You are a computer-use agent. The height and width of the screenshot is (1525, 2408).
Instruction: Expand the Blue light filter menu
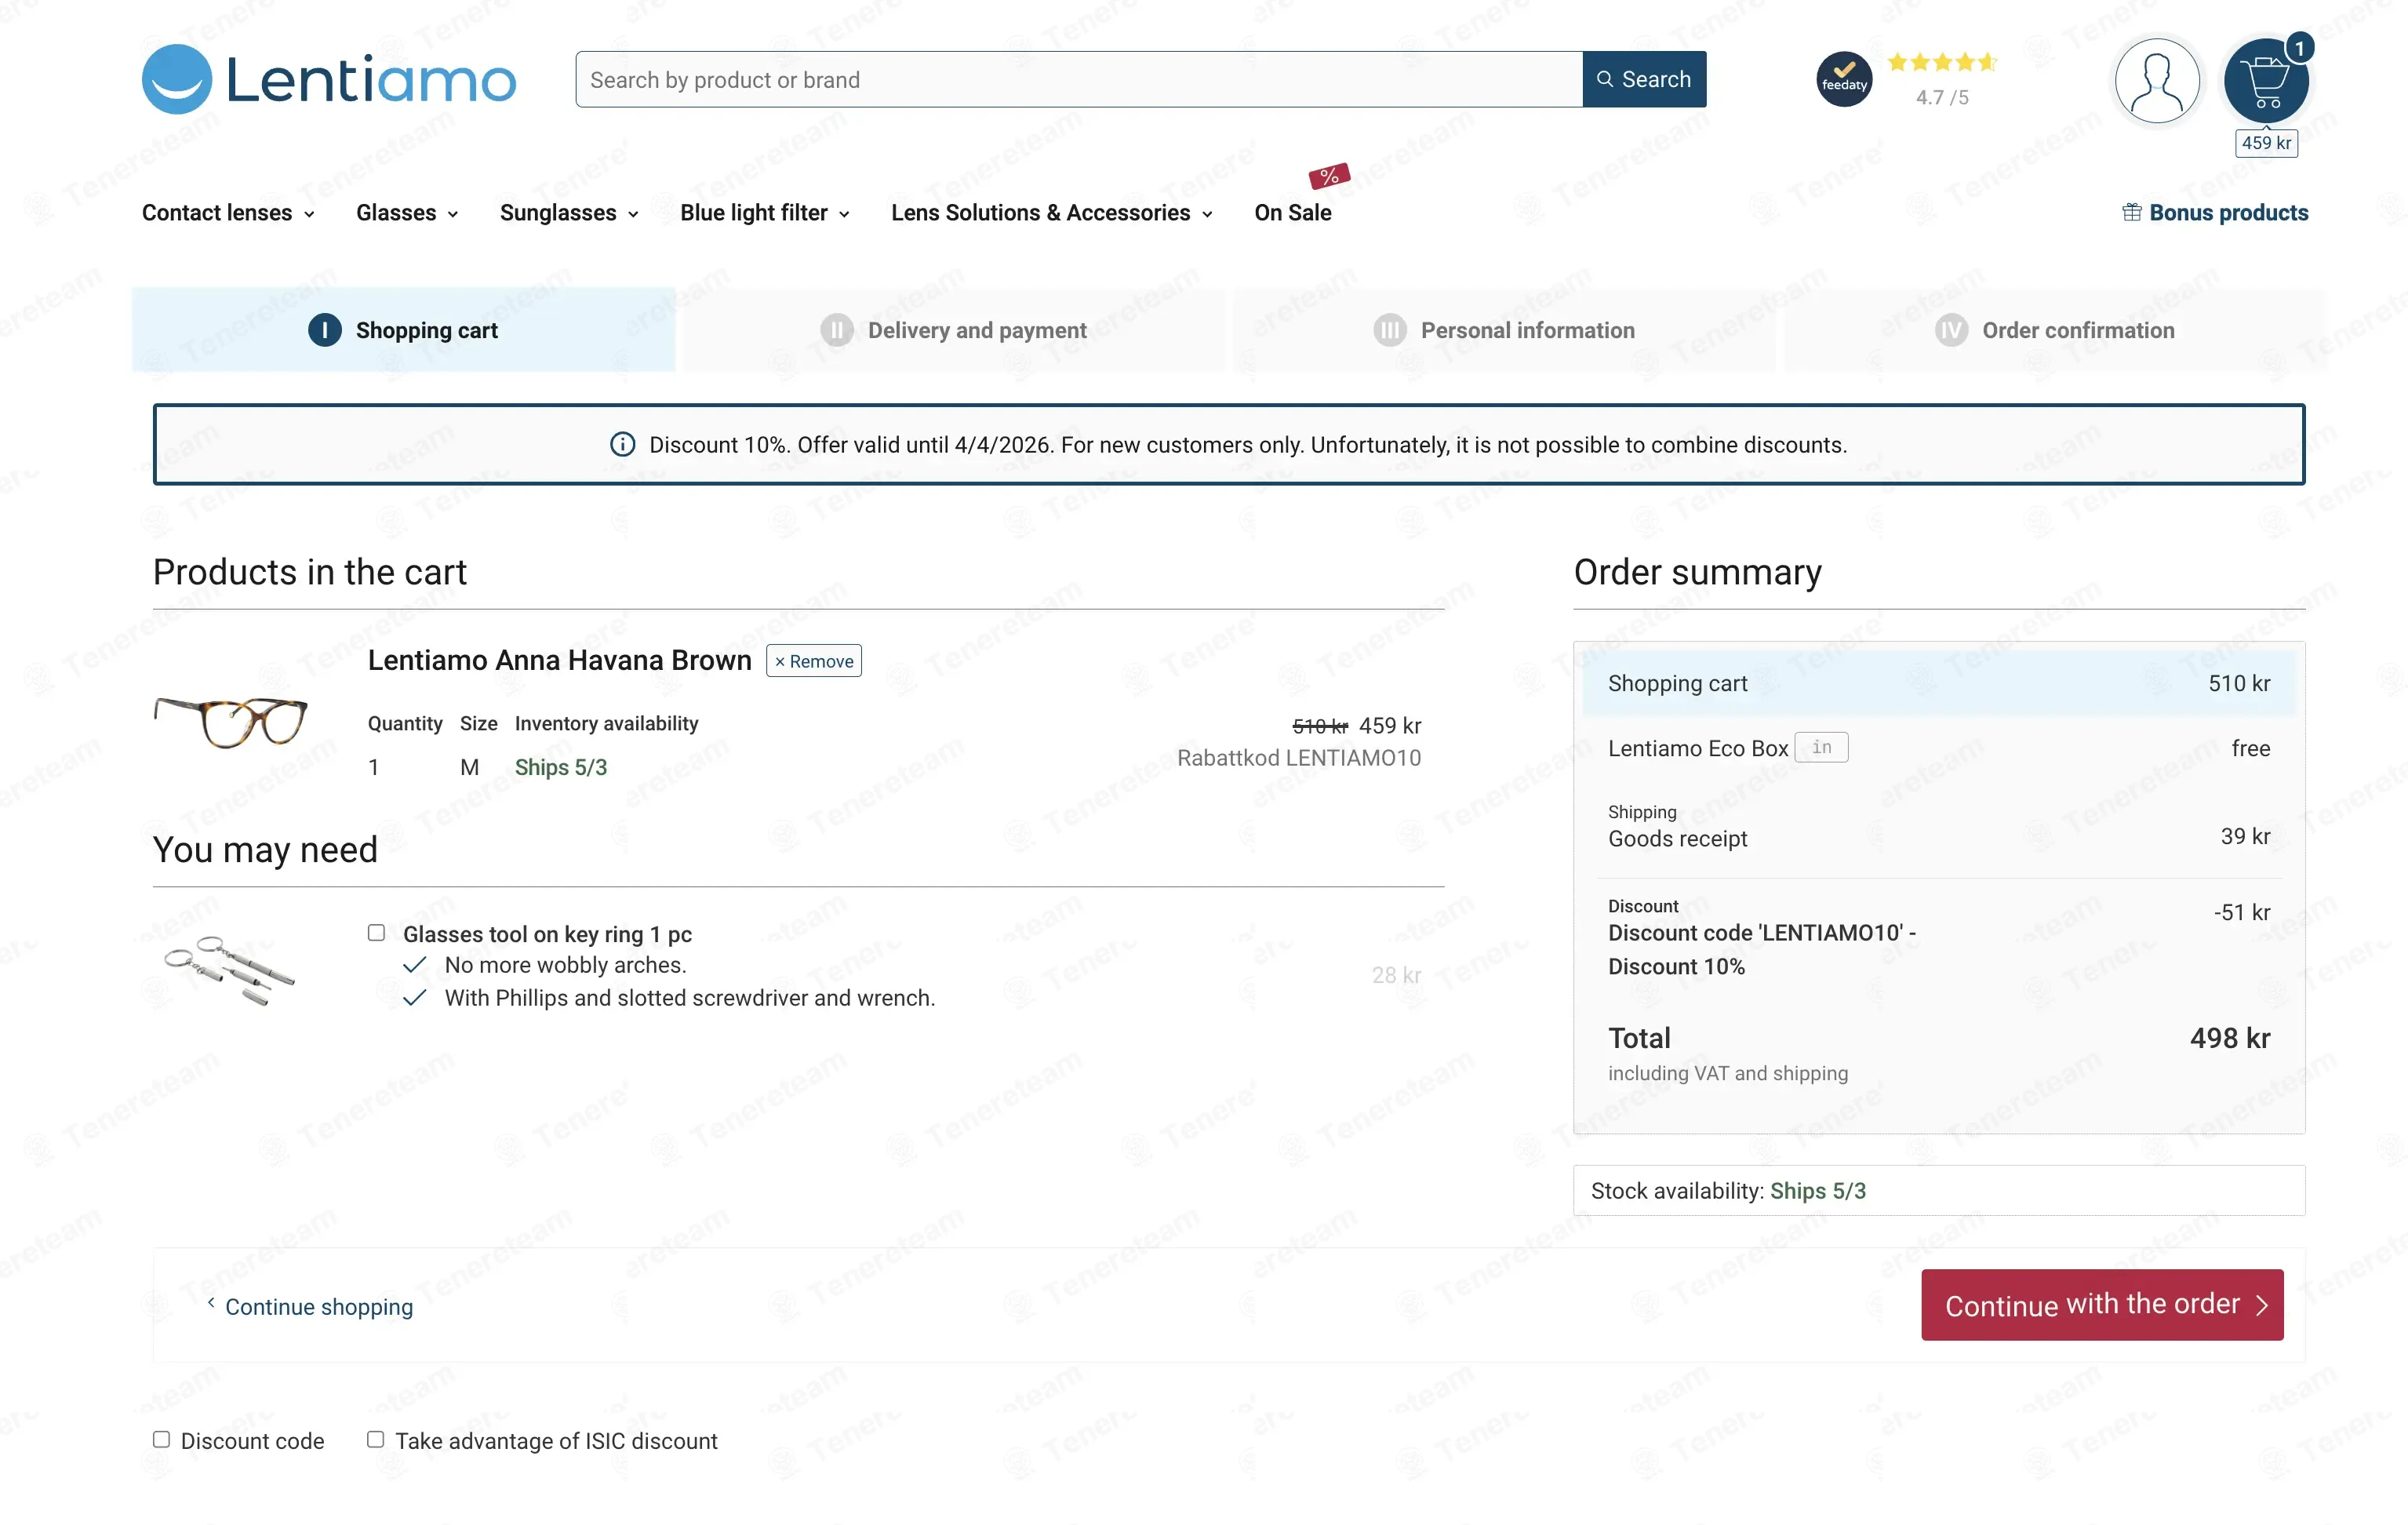pos(765,213)
